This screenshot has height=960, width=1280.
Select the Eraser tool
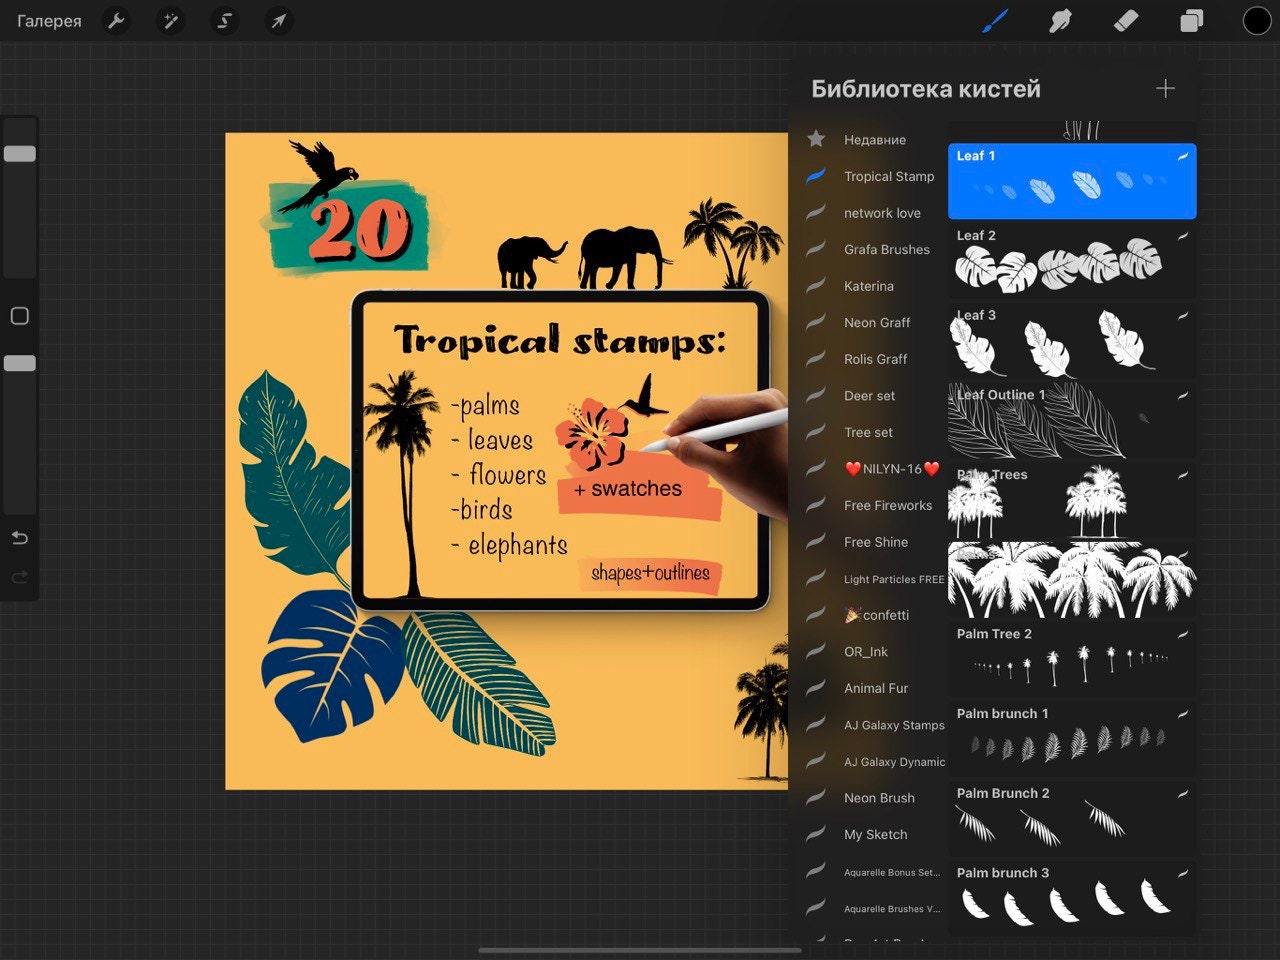coord(1126,20)
